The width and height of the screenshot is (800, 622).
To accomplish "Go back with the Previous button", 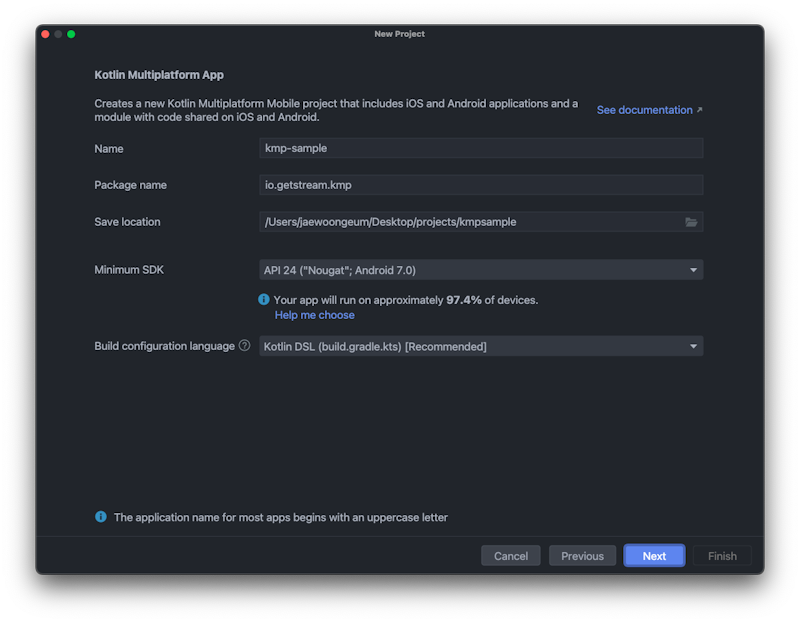I will [x=582, y=556].
